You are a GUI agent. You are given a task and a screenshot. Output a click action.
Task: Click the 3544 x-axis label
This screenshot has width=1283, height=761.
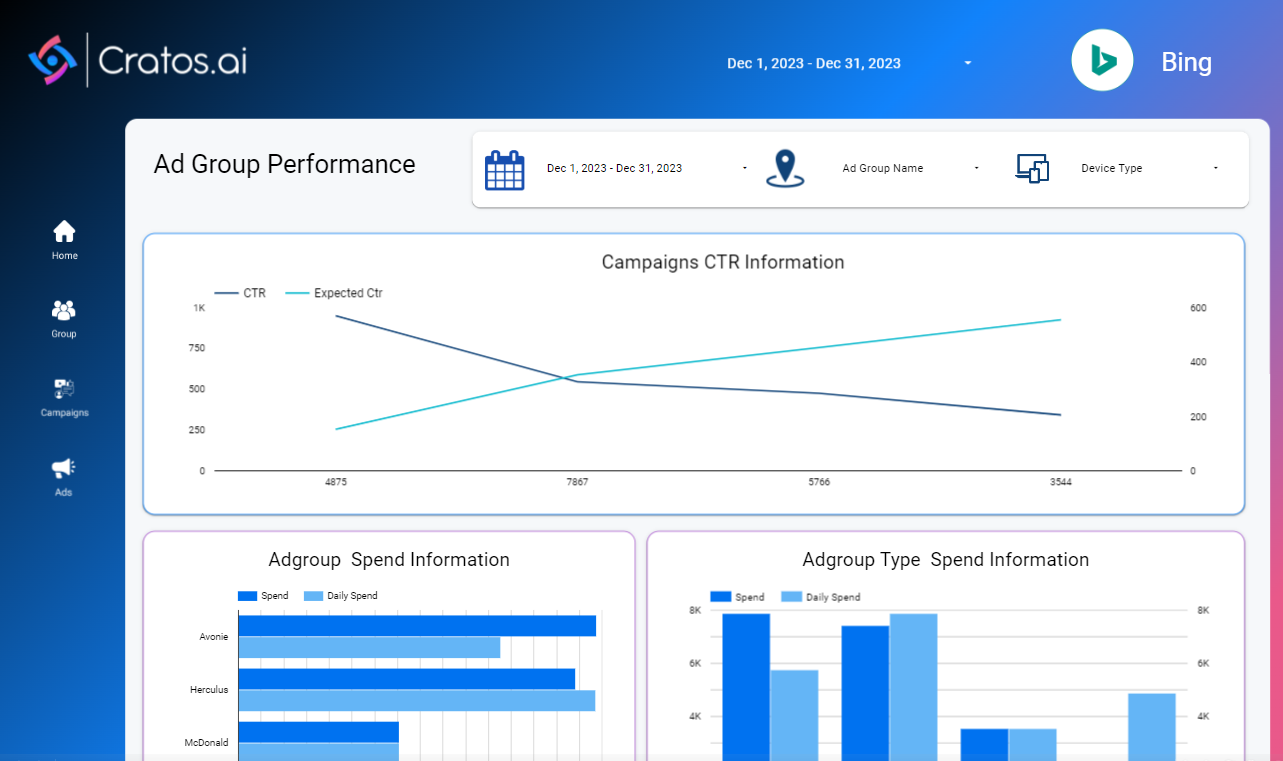pyautogui.click(x=1061, y=482)
